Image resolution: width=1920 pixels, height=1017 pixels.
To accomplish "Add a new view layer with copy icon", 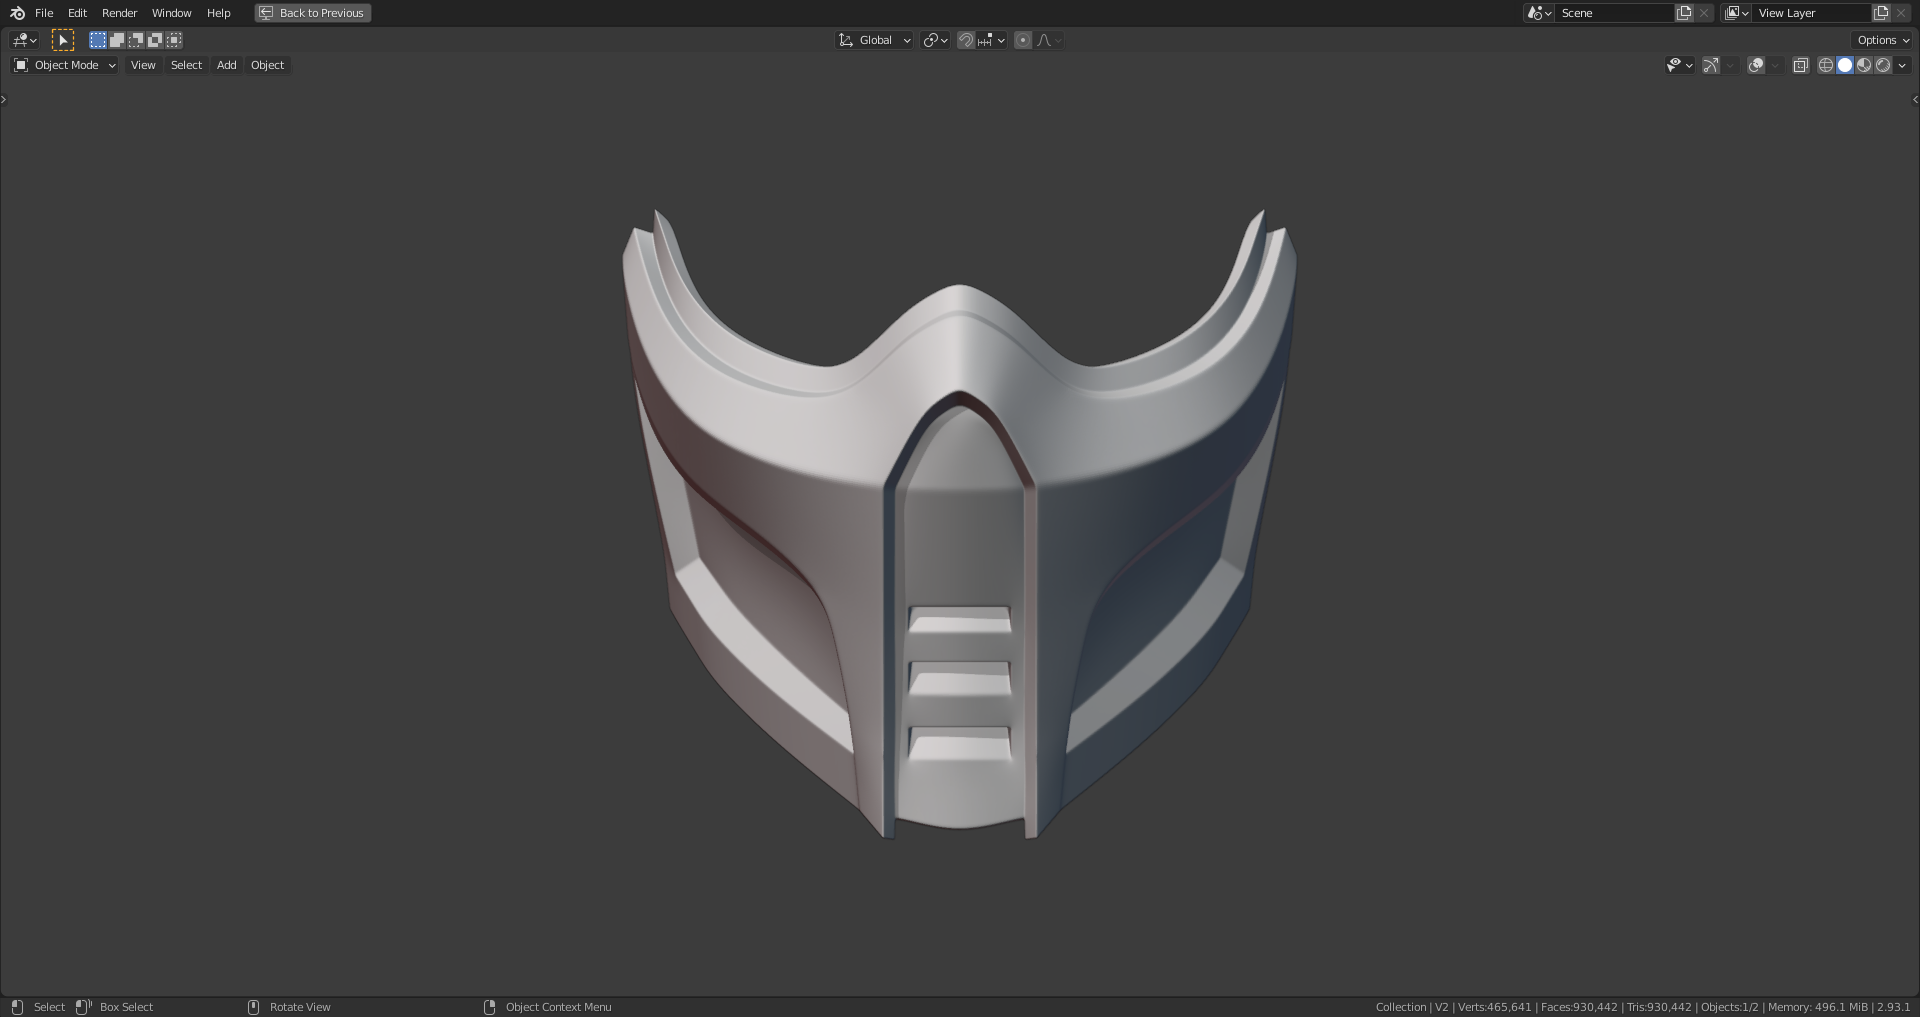I will click(1881, 13).
